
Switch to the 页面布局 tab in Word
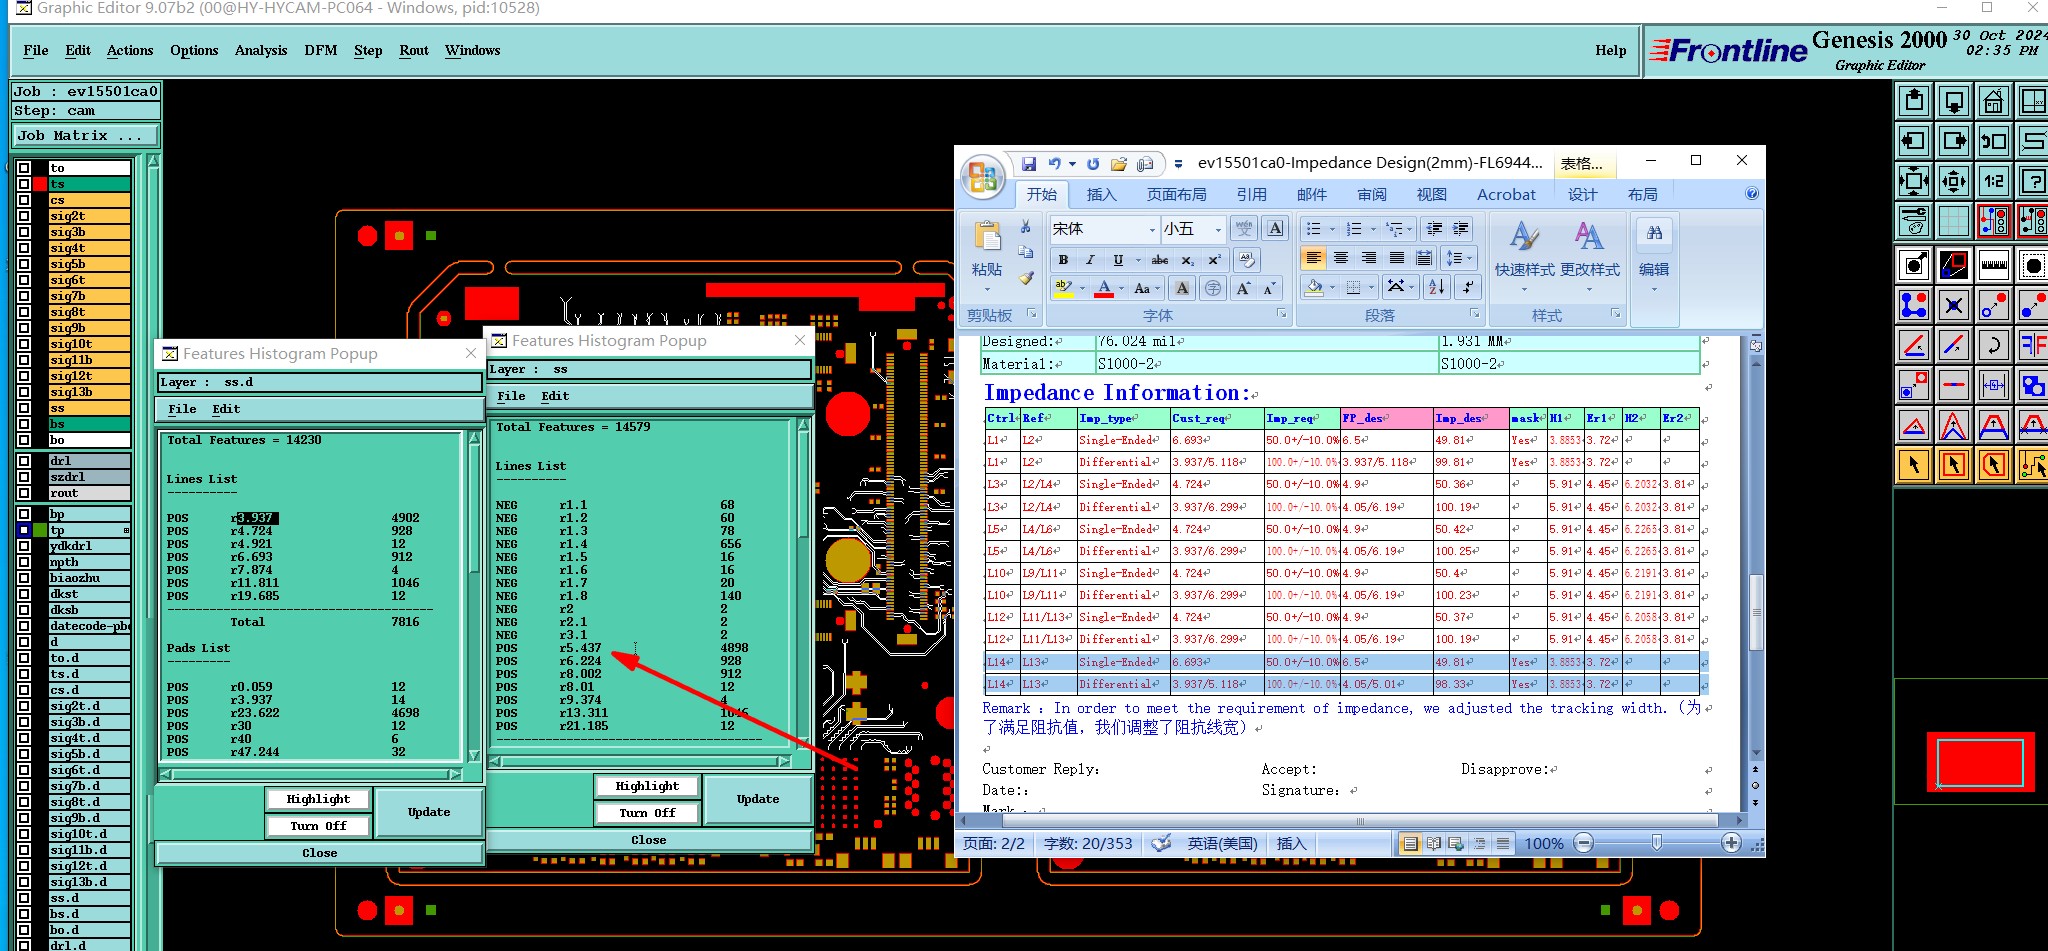pyautogui.click(x=1176, y=194)
